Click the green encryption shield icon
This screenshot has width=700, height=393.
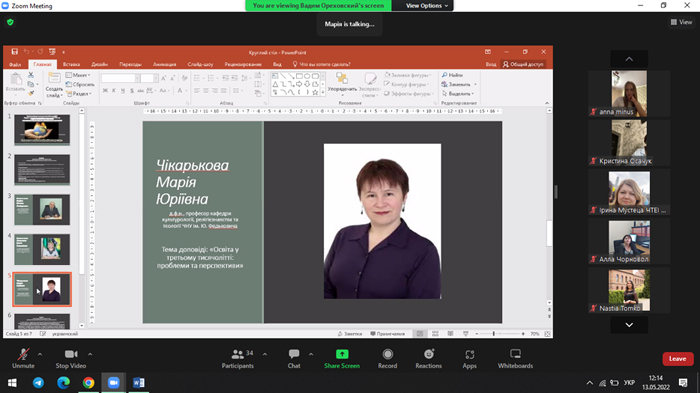(10, 22)
